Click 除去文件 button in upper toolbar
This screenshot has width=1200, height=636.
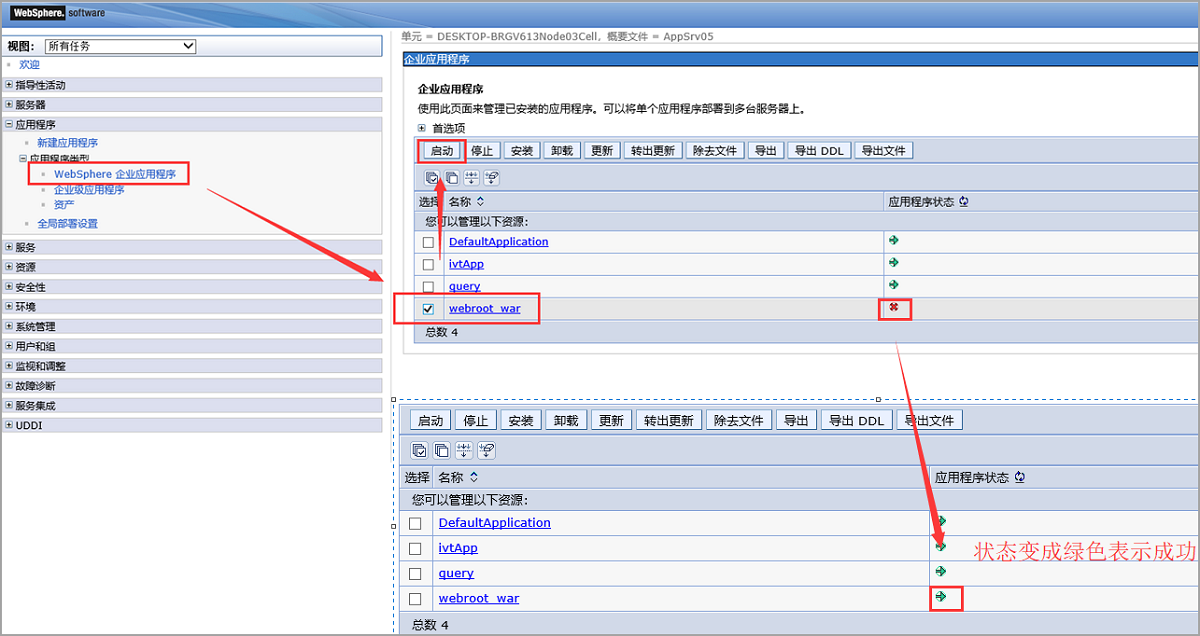pyautogui.click(x=715, y=151)
